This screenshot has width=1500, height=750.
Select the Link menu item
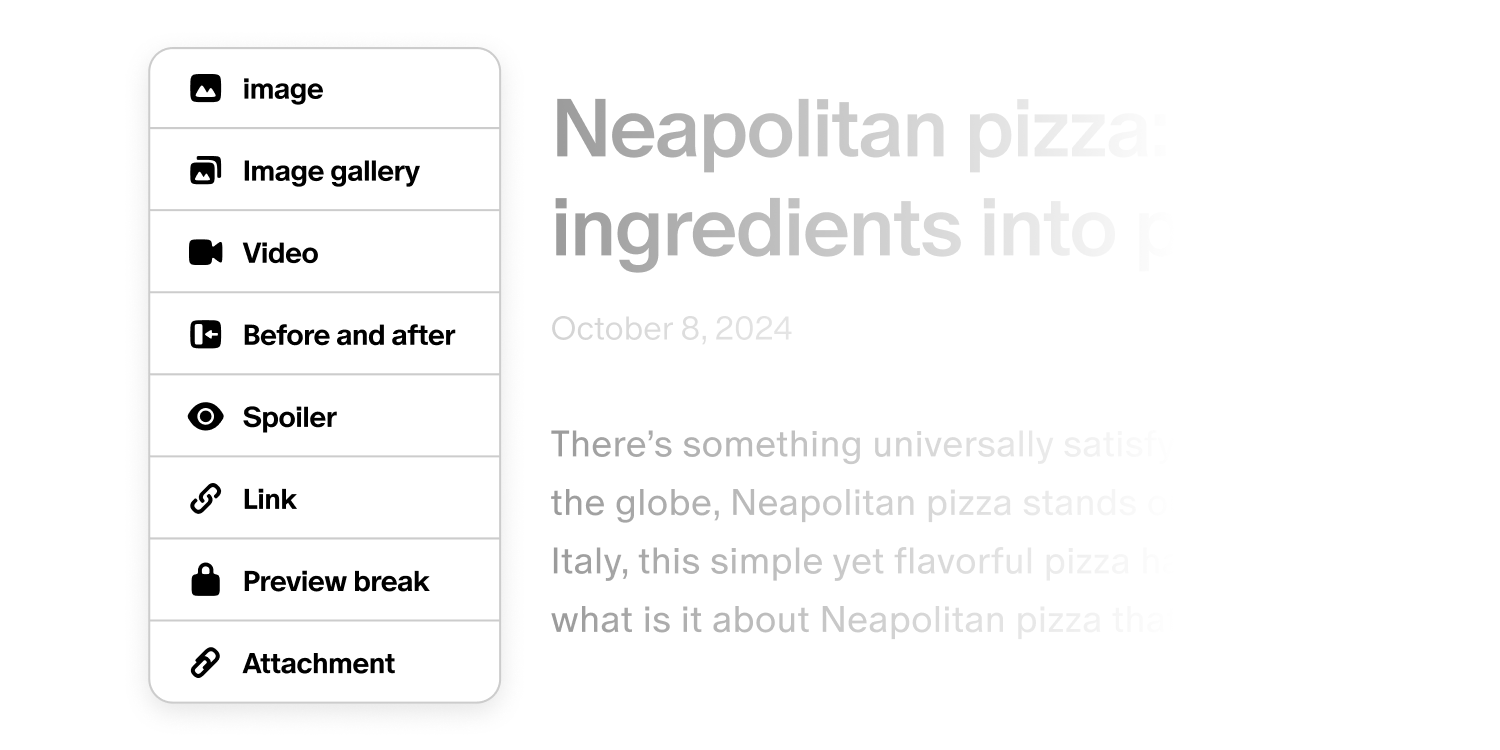click(x=270, y=499)
